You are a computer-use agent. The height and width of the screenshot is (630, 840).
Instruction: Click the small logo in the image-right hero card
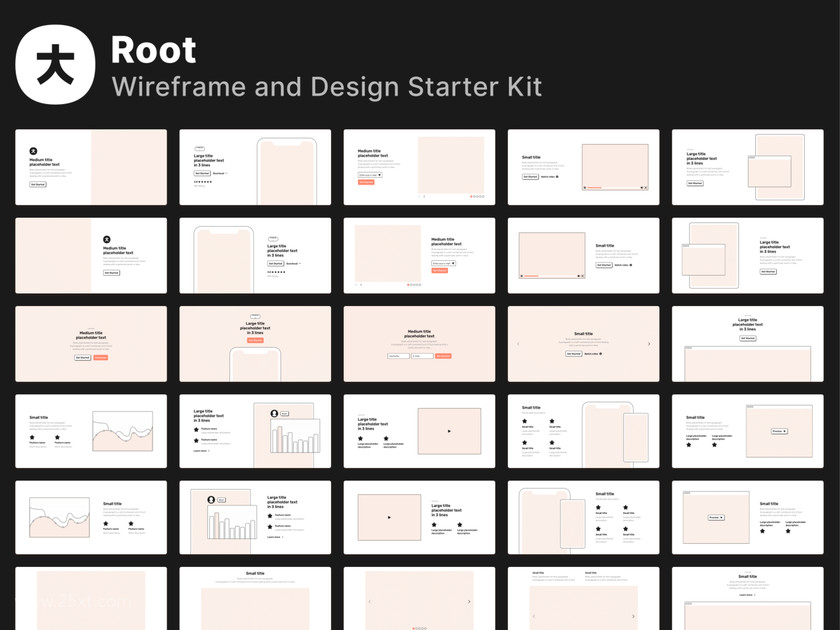click(x=33, y=151)
